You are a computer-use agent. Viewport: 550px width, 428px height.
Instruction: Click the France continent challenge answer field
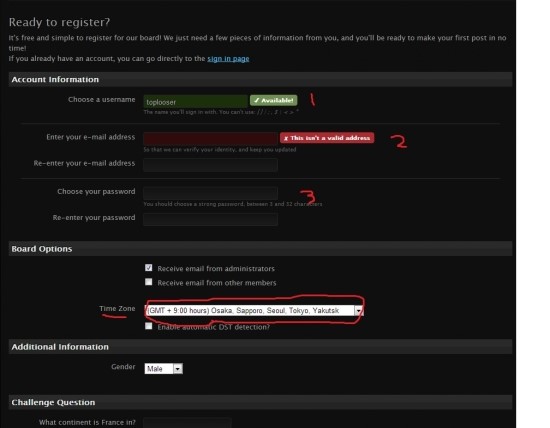click(187, 423)
